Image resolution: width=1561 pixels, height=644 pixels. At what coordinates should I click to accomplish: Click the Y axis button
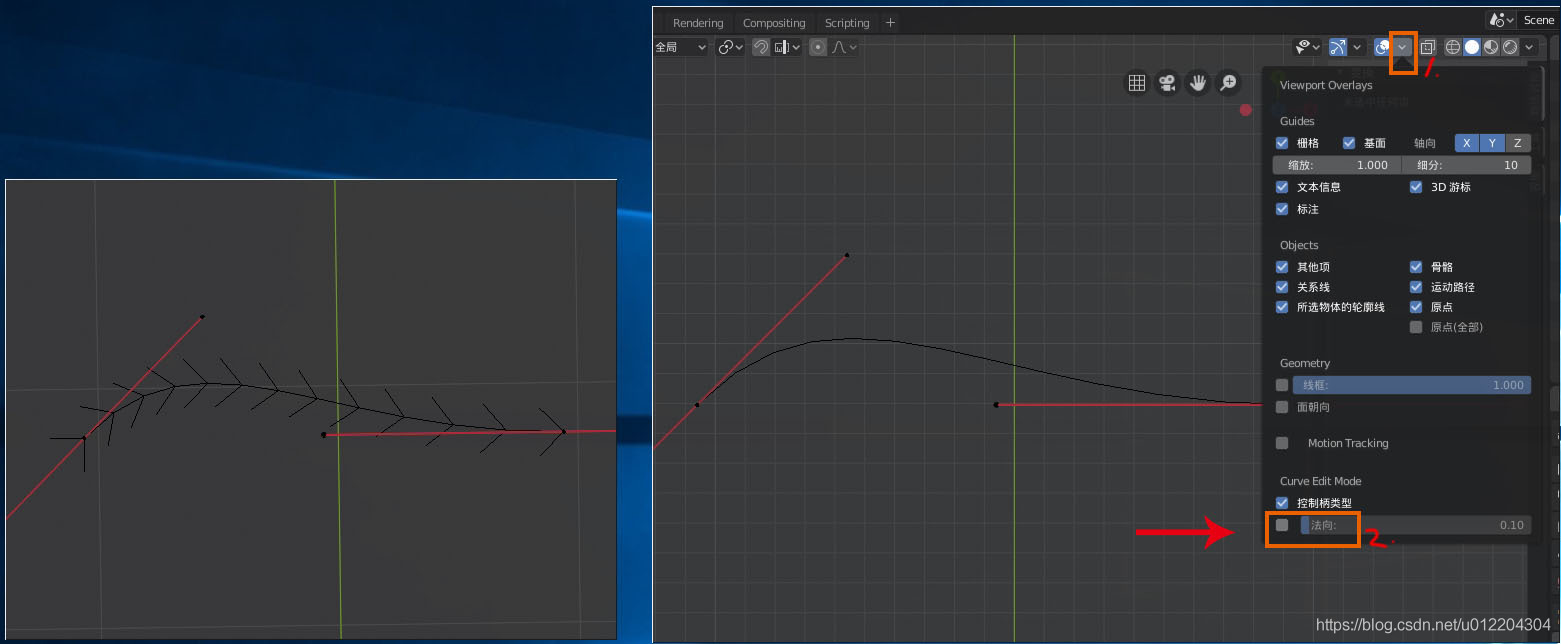1492,143
